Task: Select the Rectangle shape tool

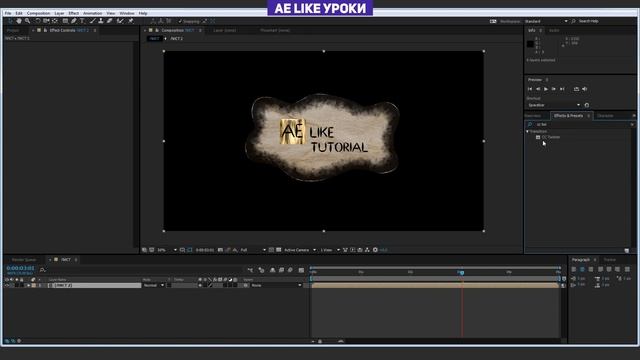Action: tap(65, 21)
